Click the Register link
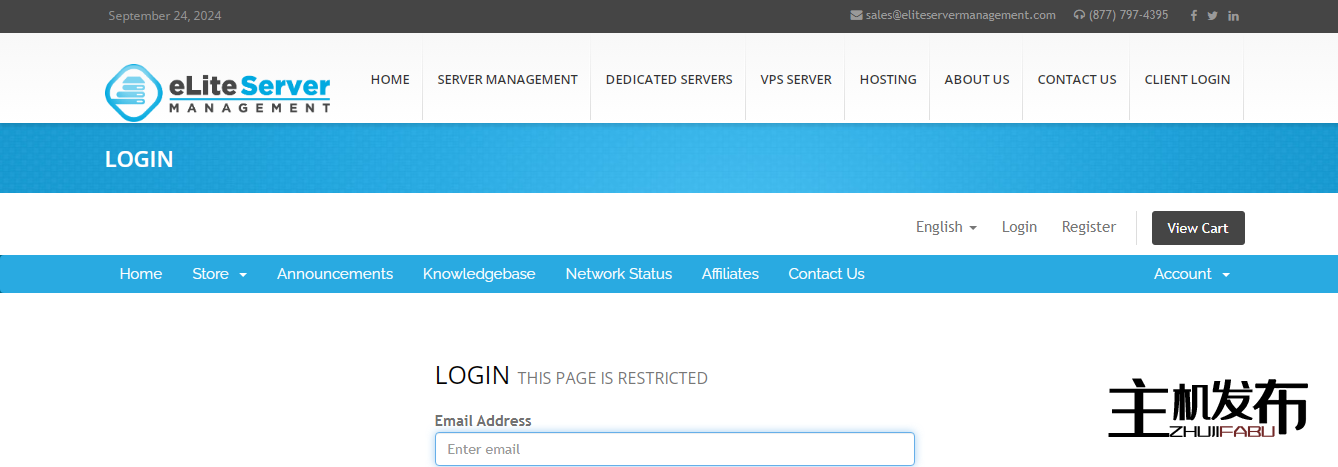 1088,227
